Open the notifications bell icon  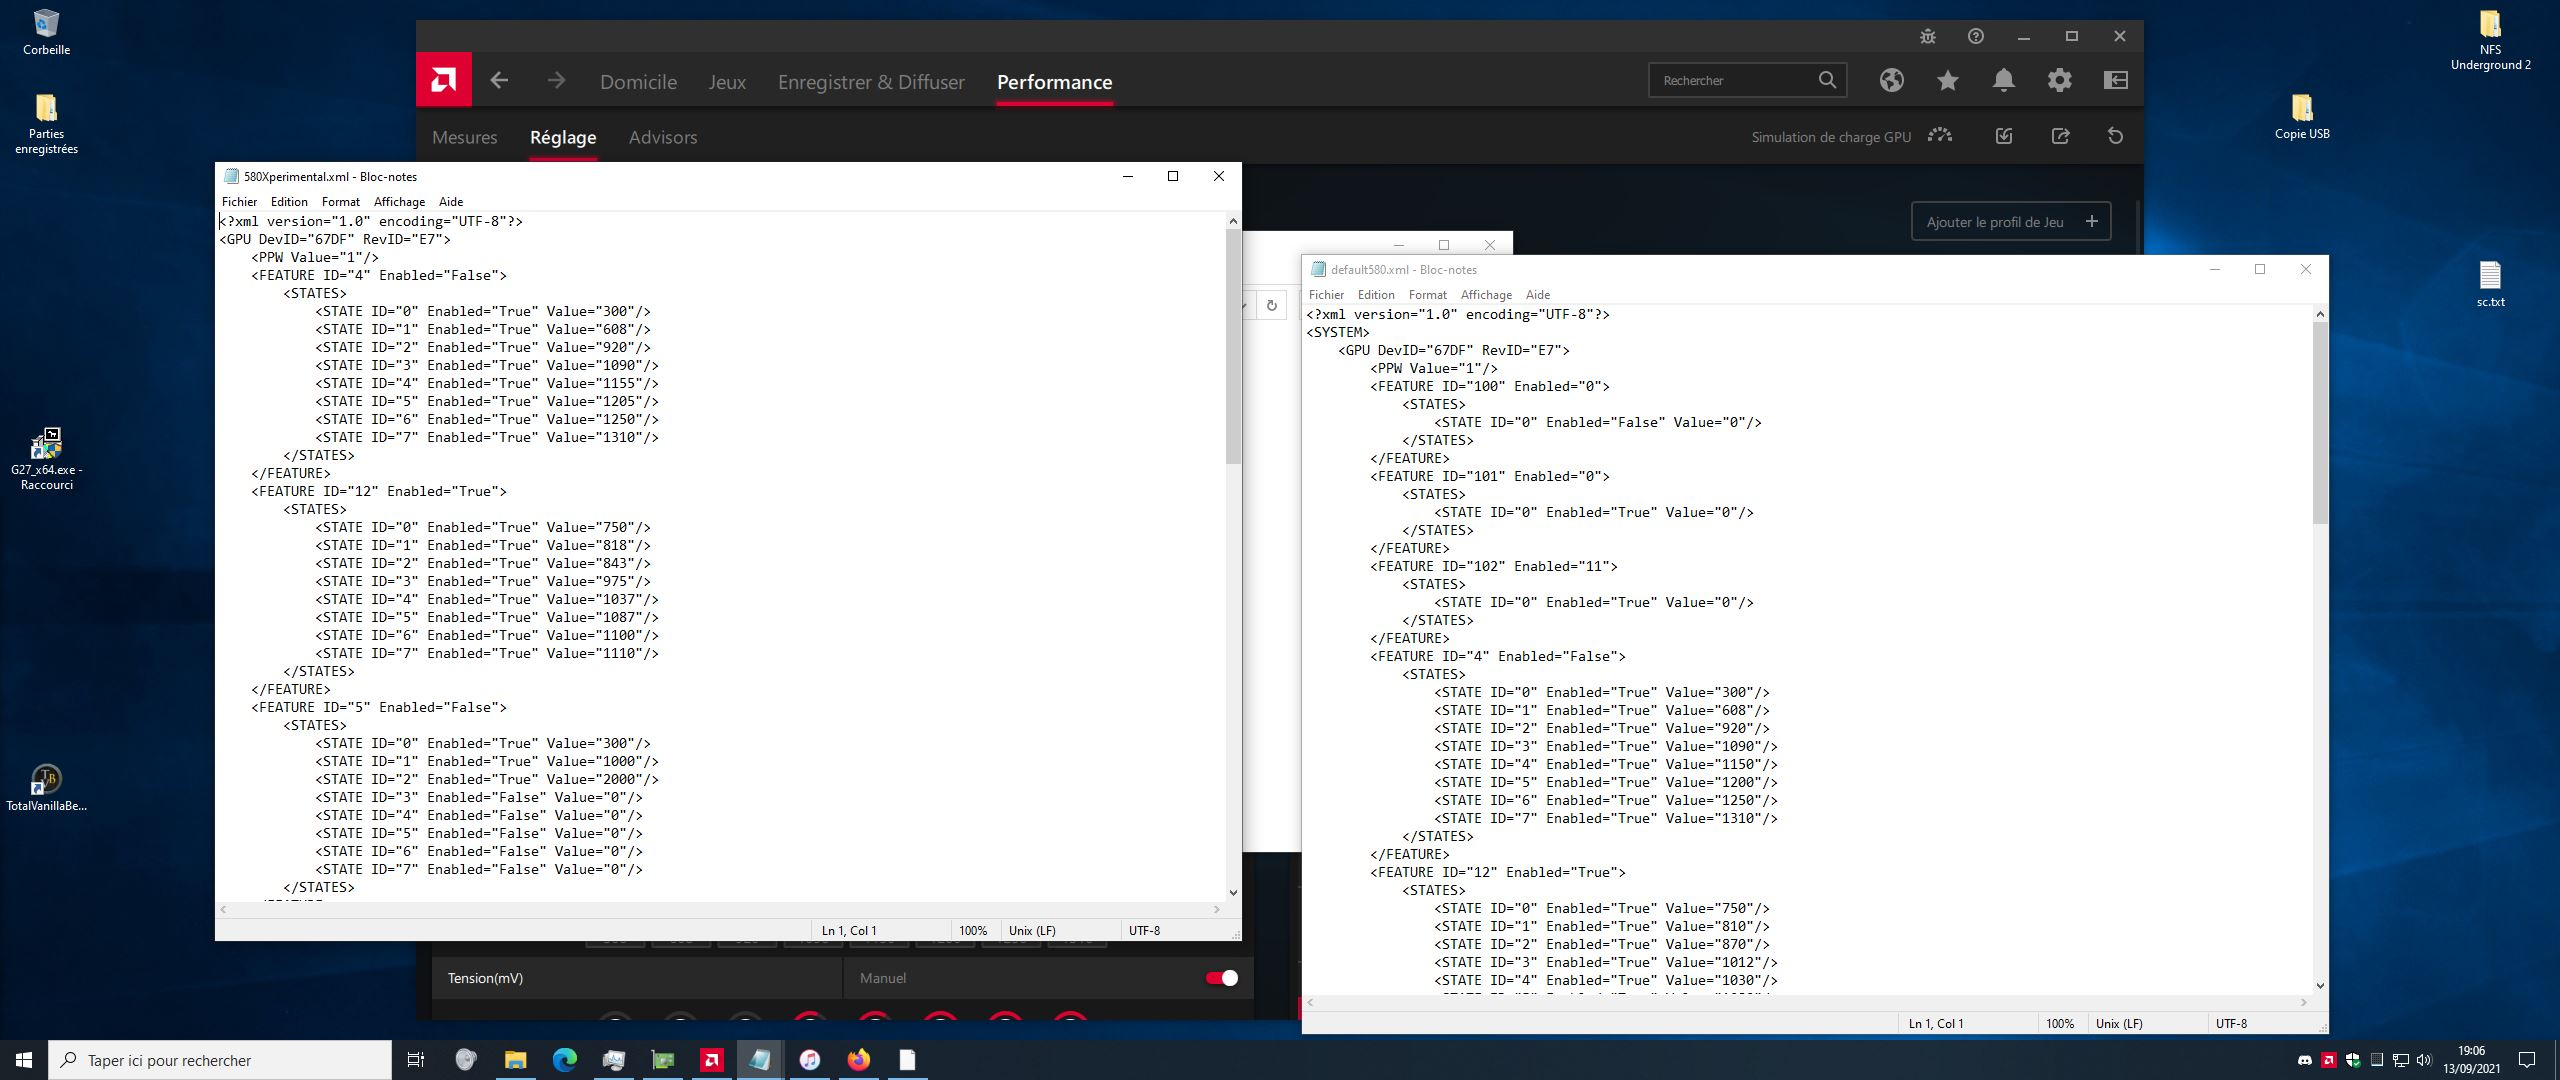(2003, 80)
